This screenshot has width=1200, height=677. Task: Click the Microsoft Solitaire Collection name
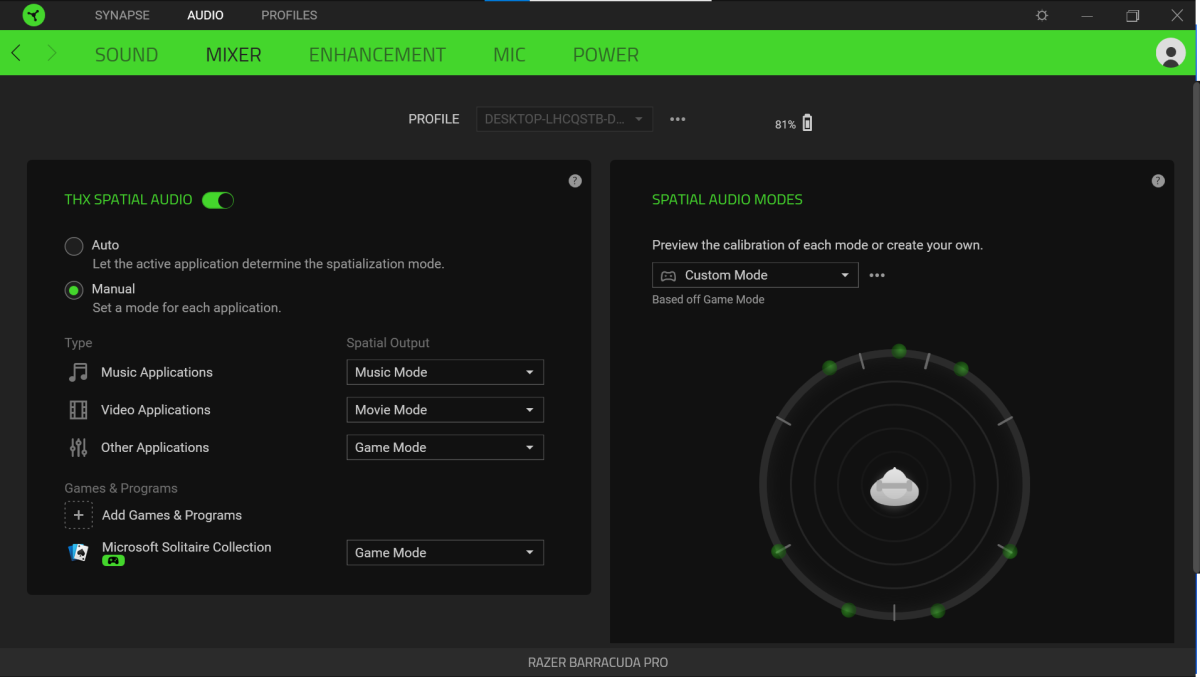click(x=187, y=547)
